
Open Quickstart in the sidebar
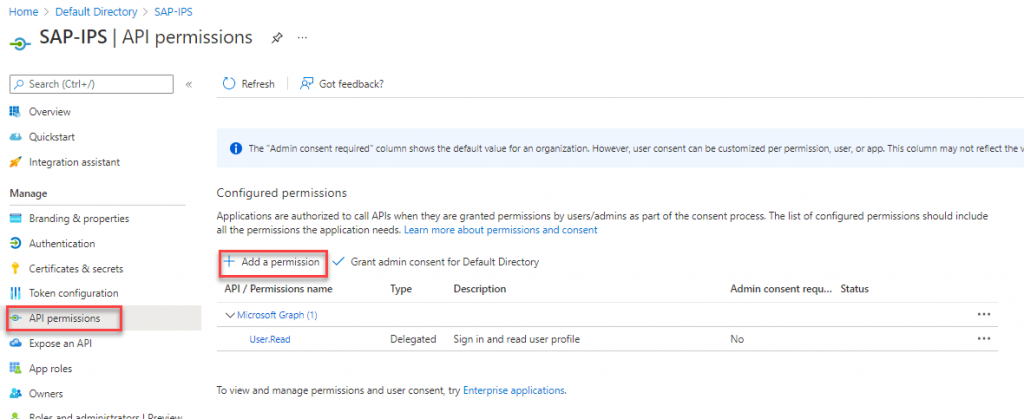point(52,137)
